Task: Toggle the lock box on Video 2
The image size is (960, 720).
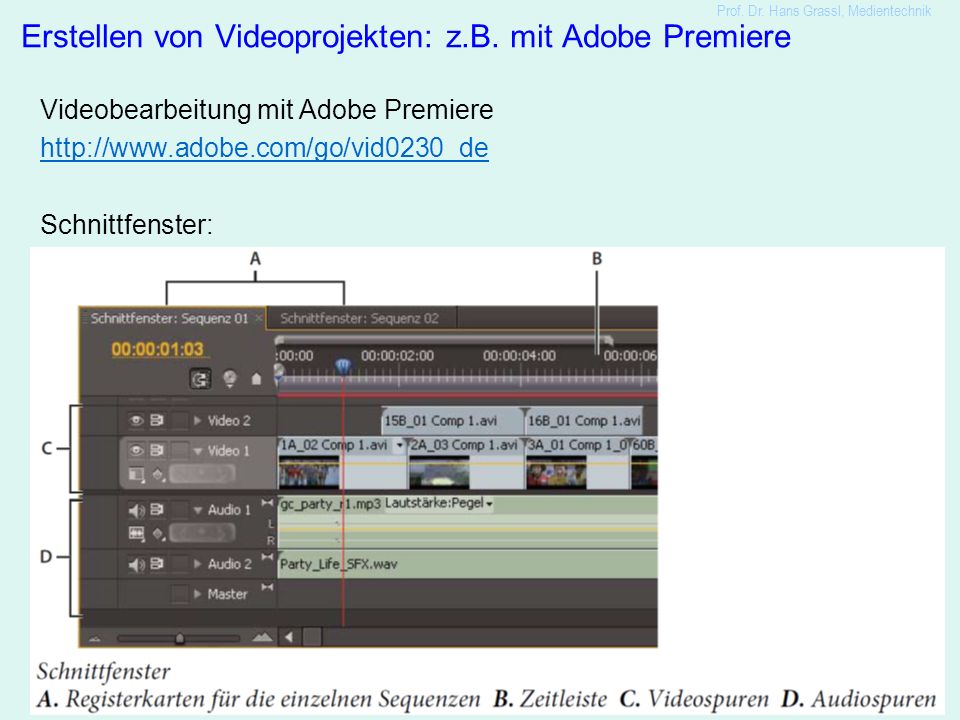Action: tap(179, 420)
